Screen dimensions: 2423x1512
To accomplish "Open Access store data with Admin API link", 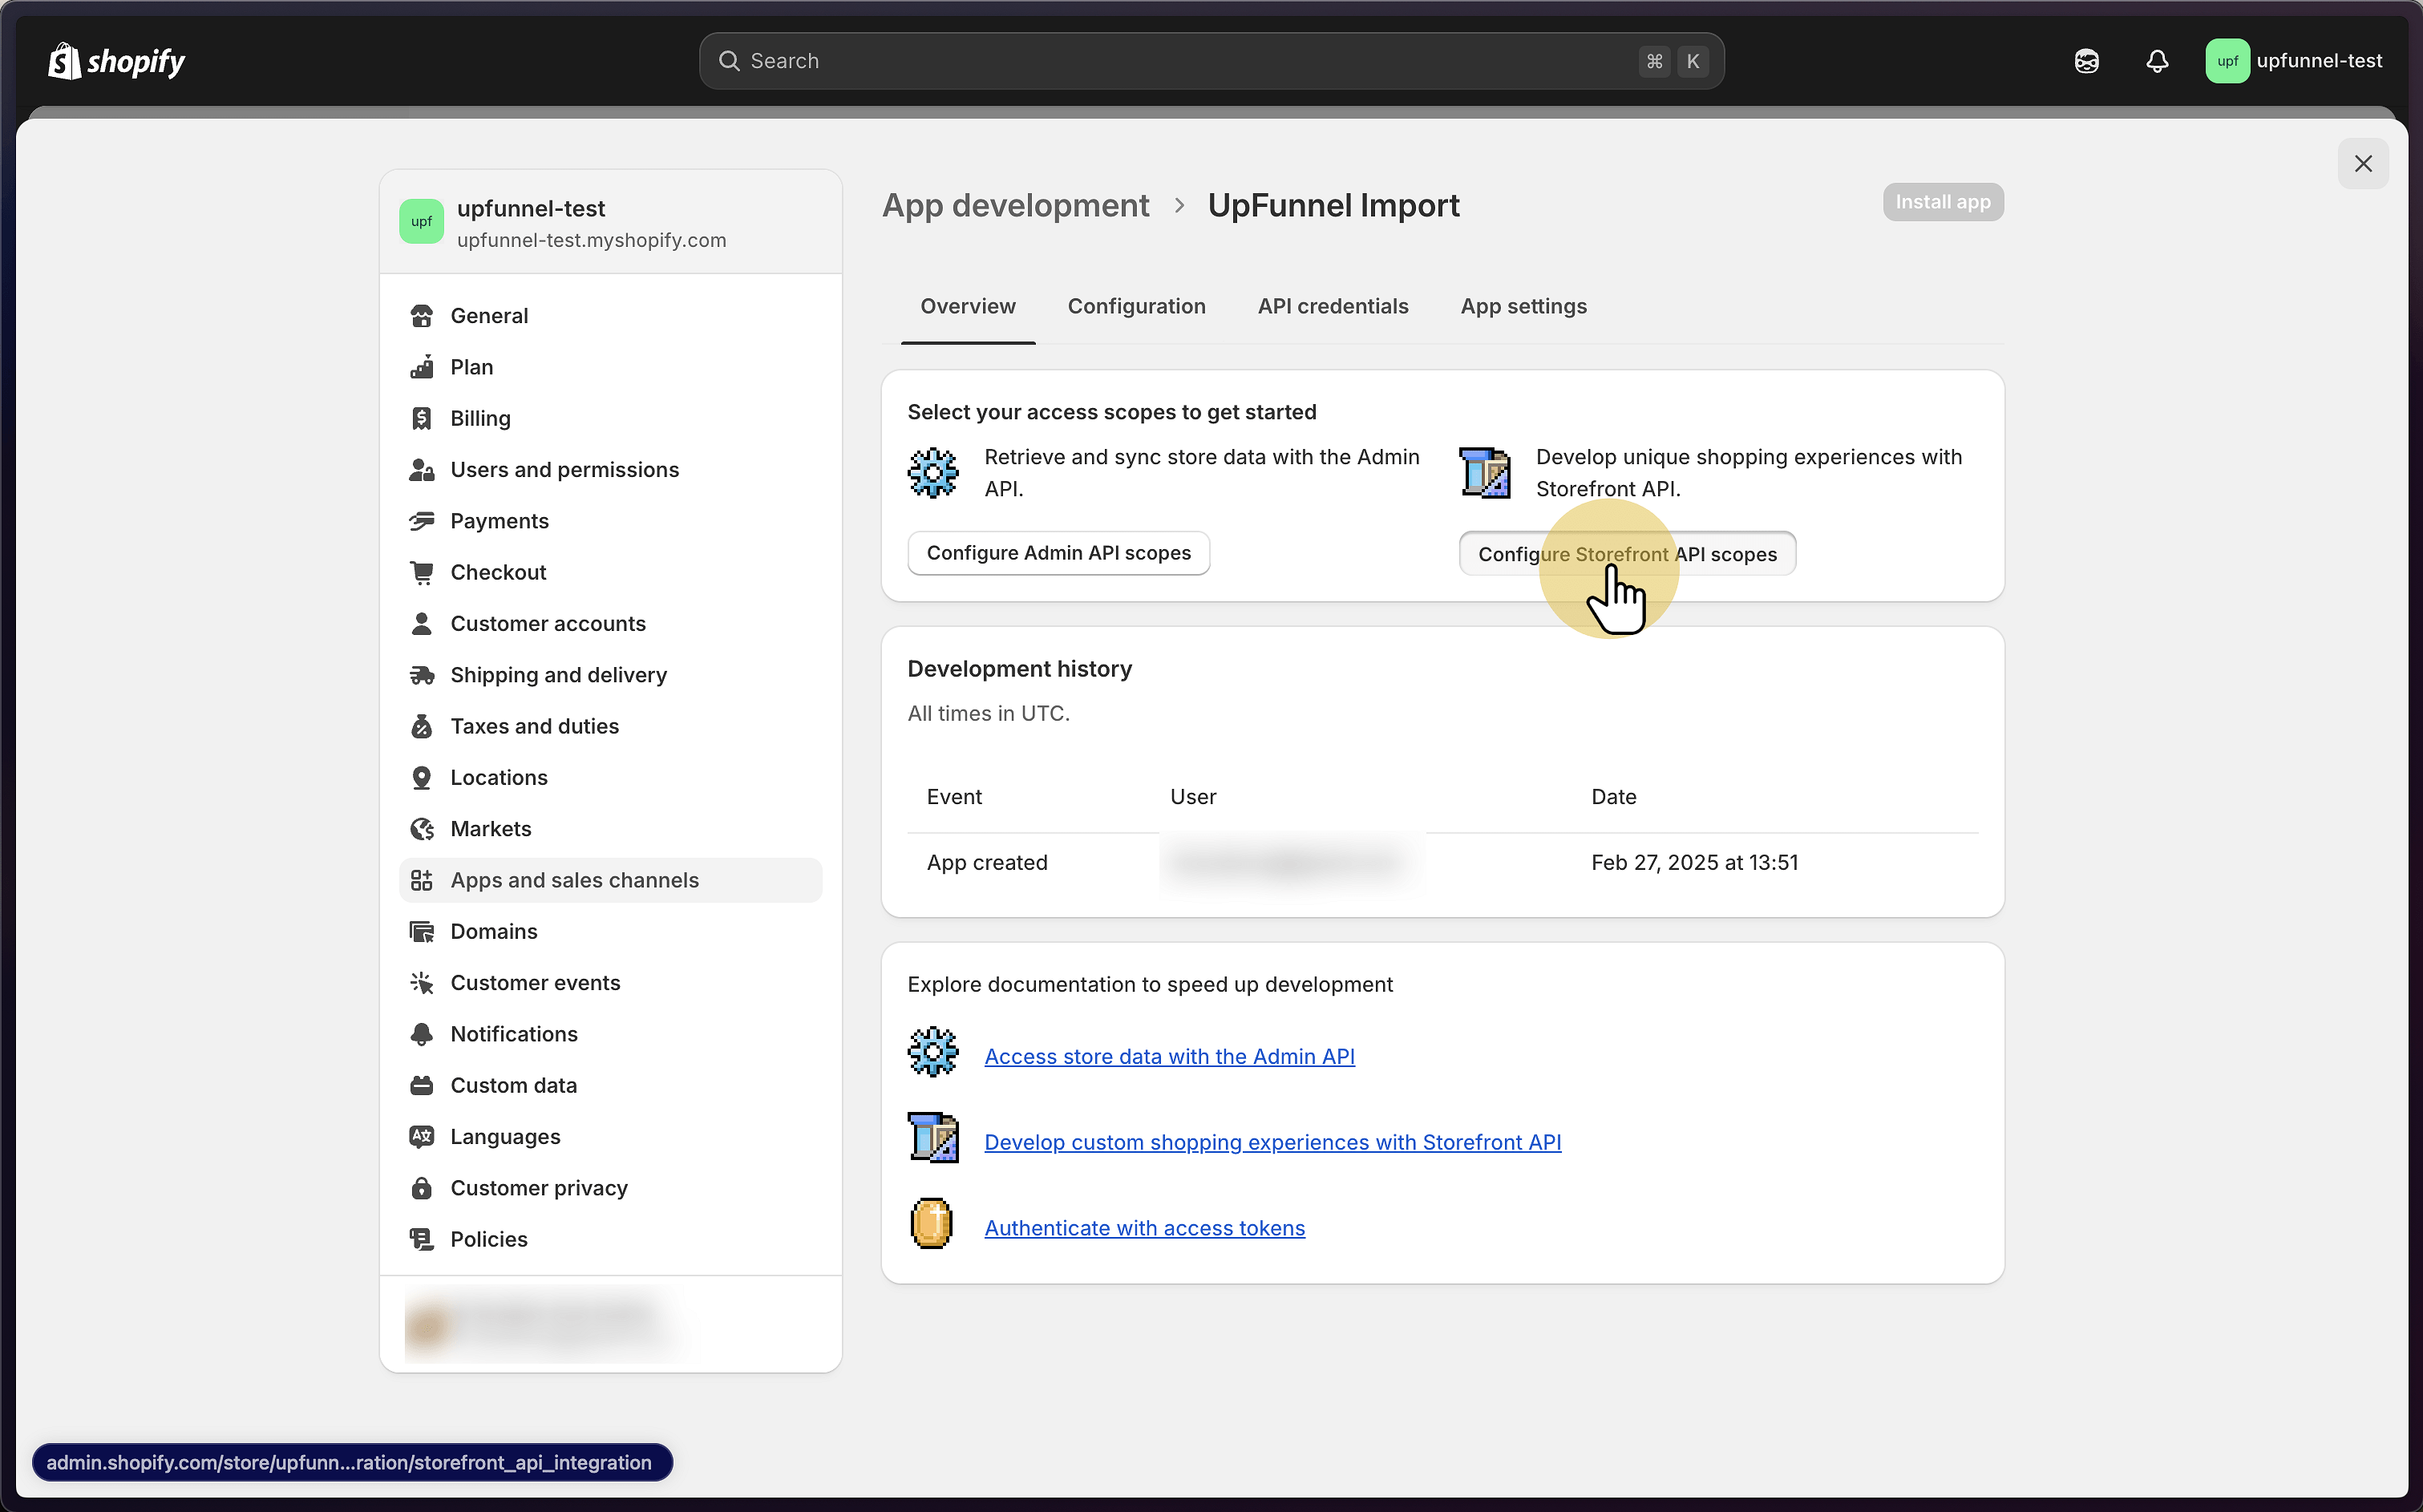I will point(1169,1057).
